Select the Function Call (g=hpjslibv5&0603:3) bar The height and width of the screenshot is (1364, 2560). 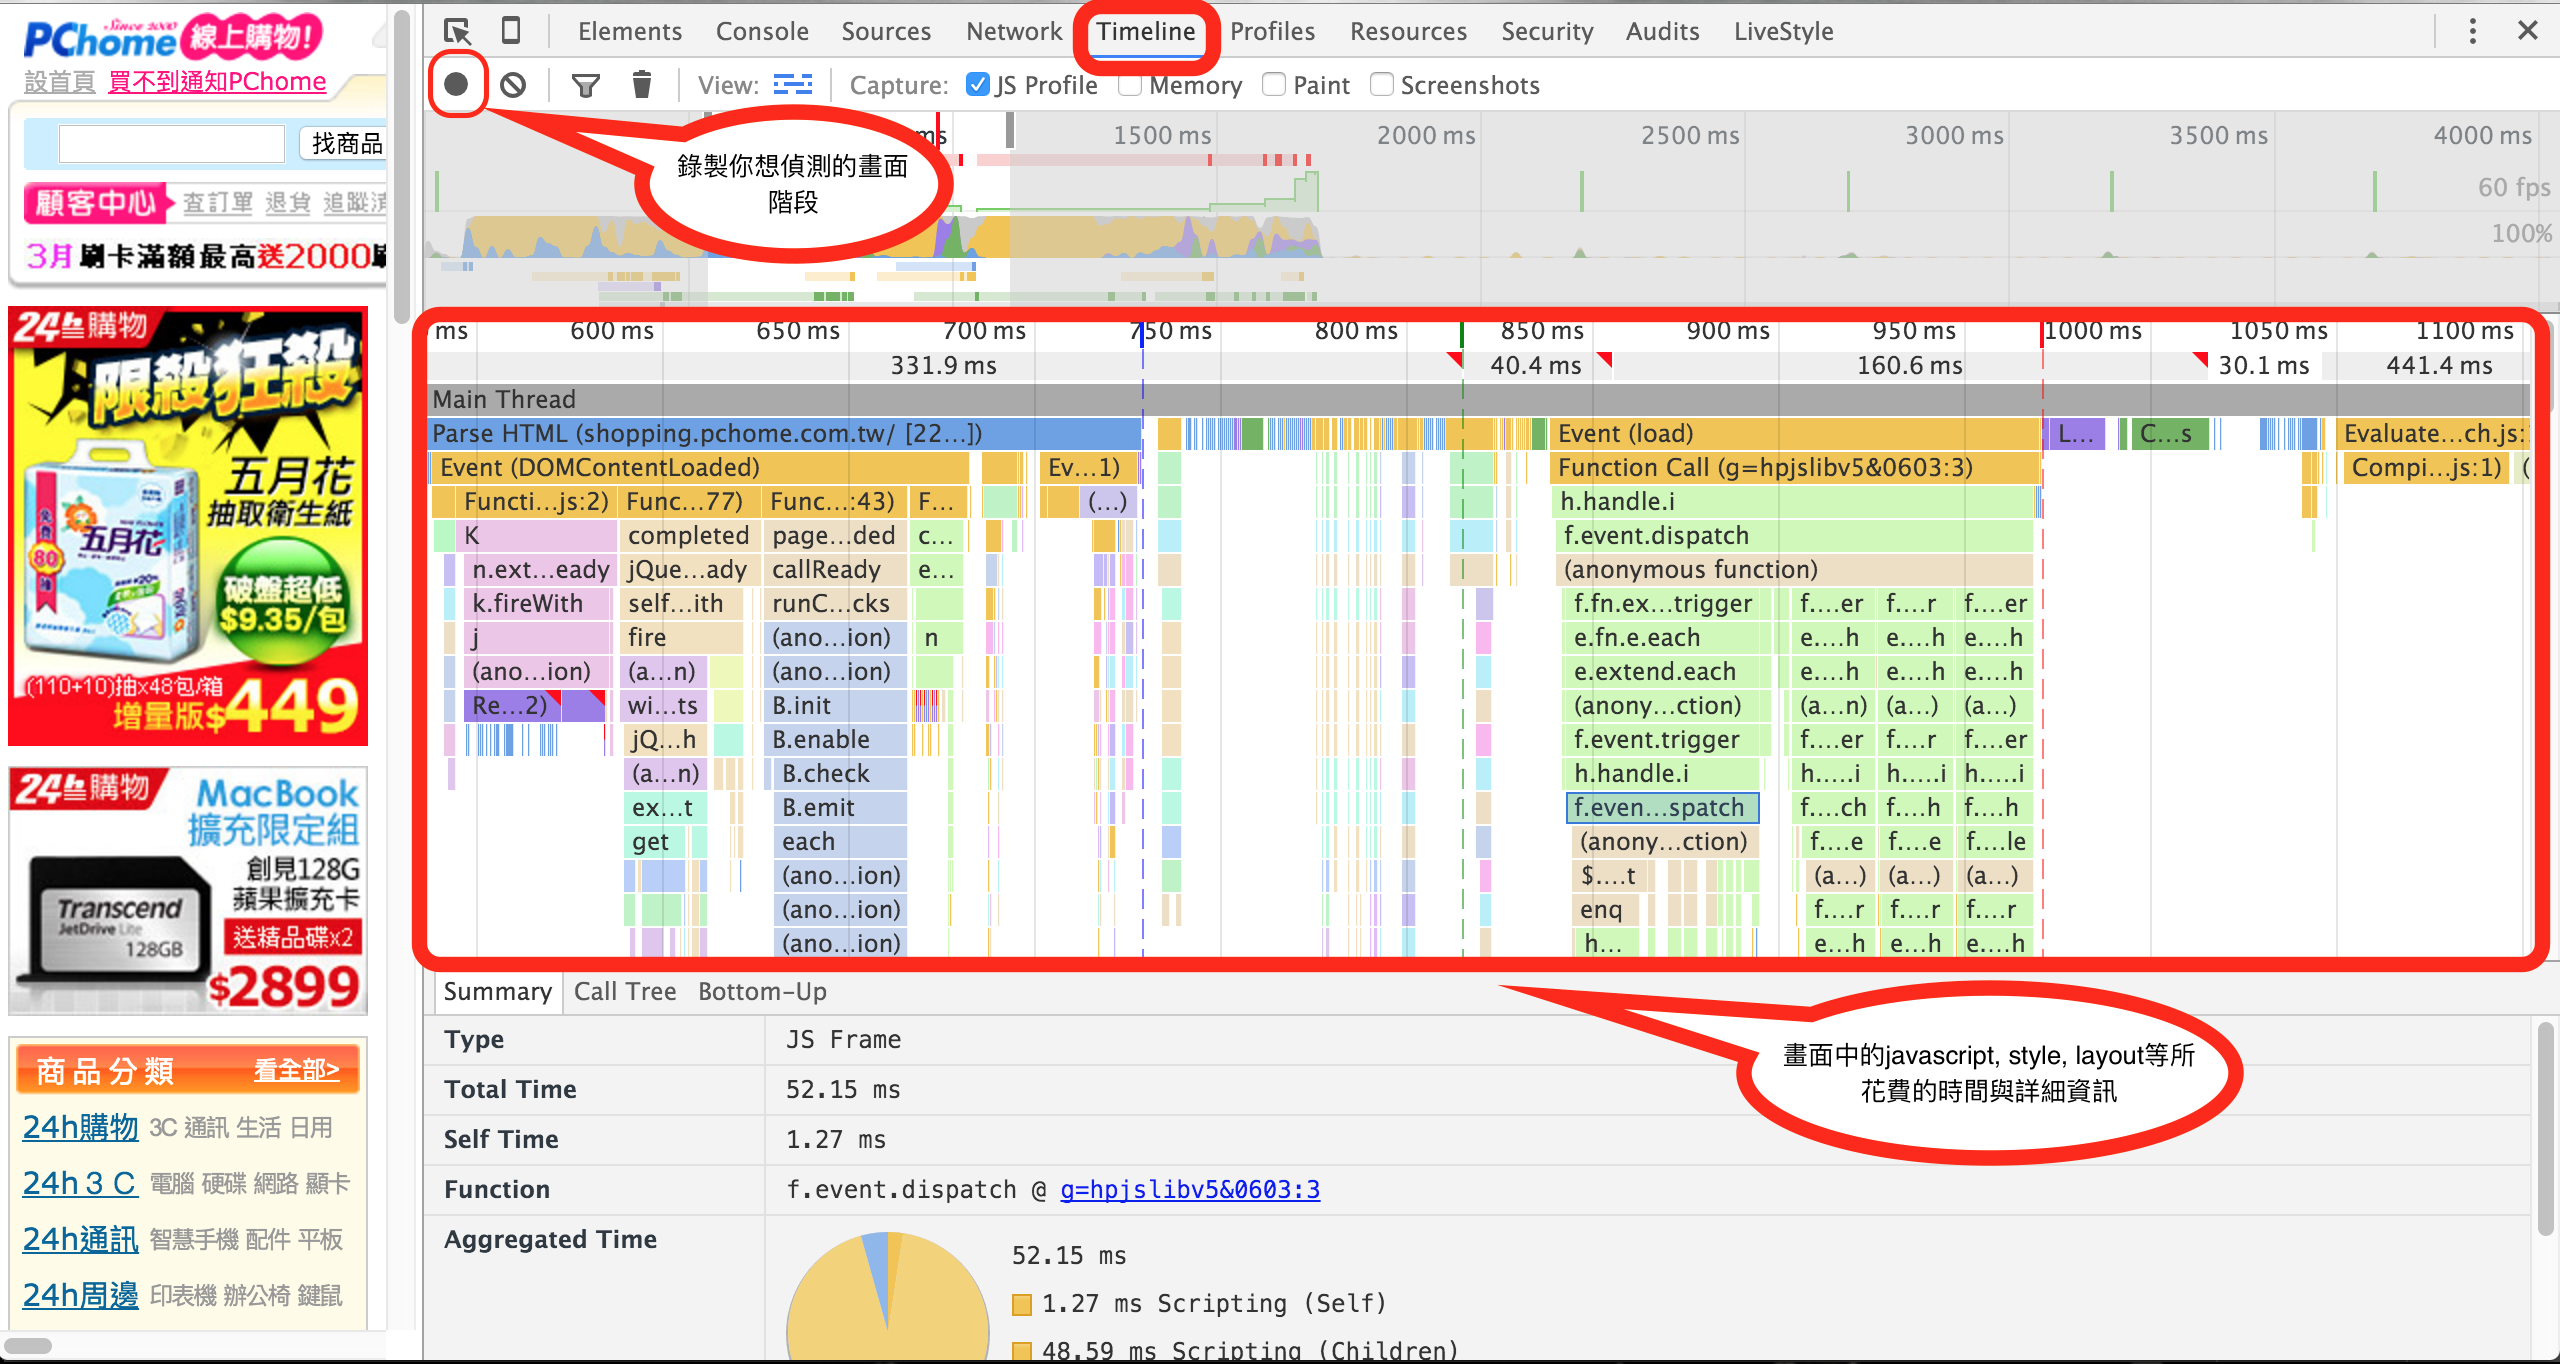point(1795,467)
